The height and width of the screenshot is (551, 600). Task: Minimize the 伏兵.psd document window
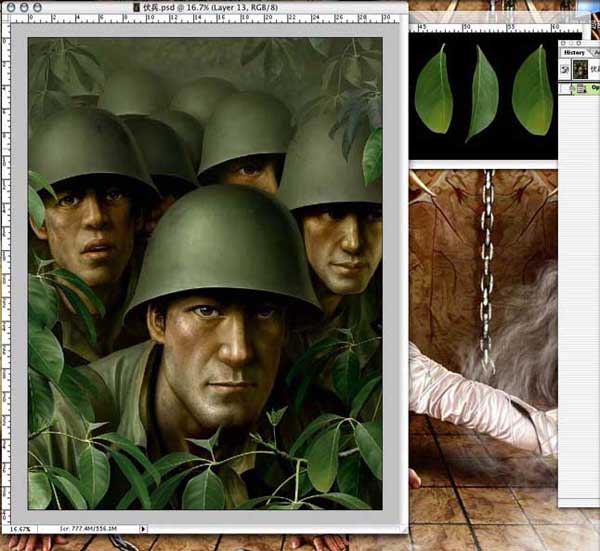pos(24,7)
